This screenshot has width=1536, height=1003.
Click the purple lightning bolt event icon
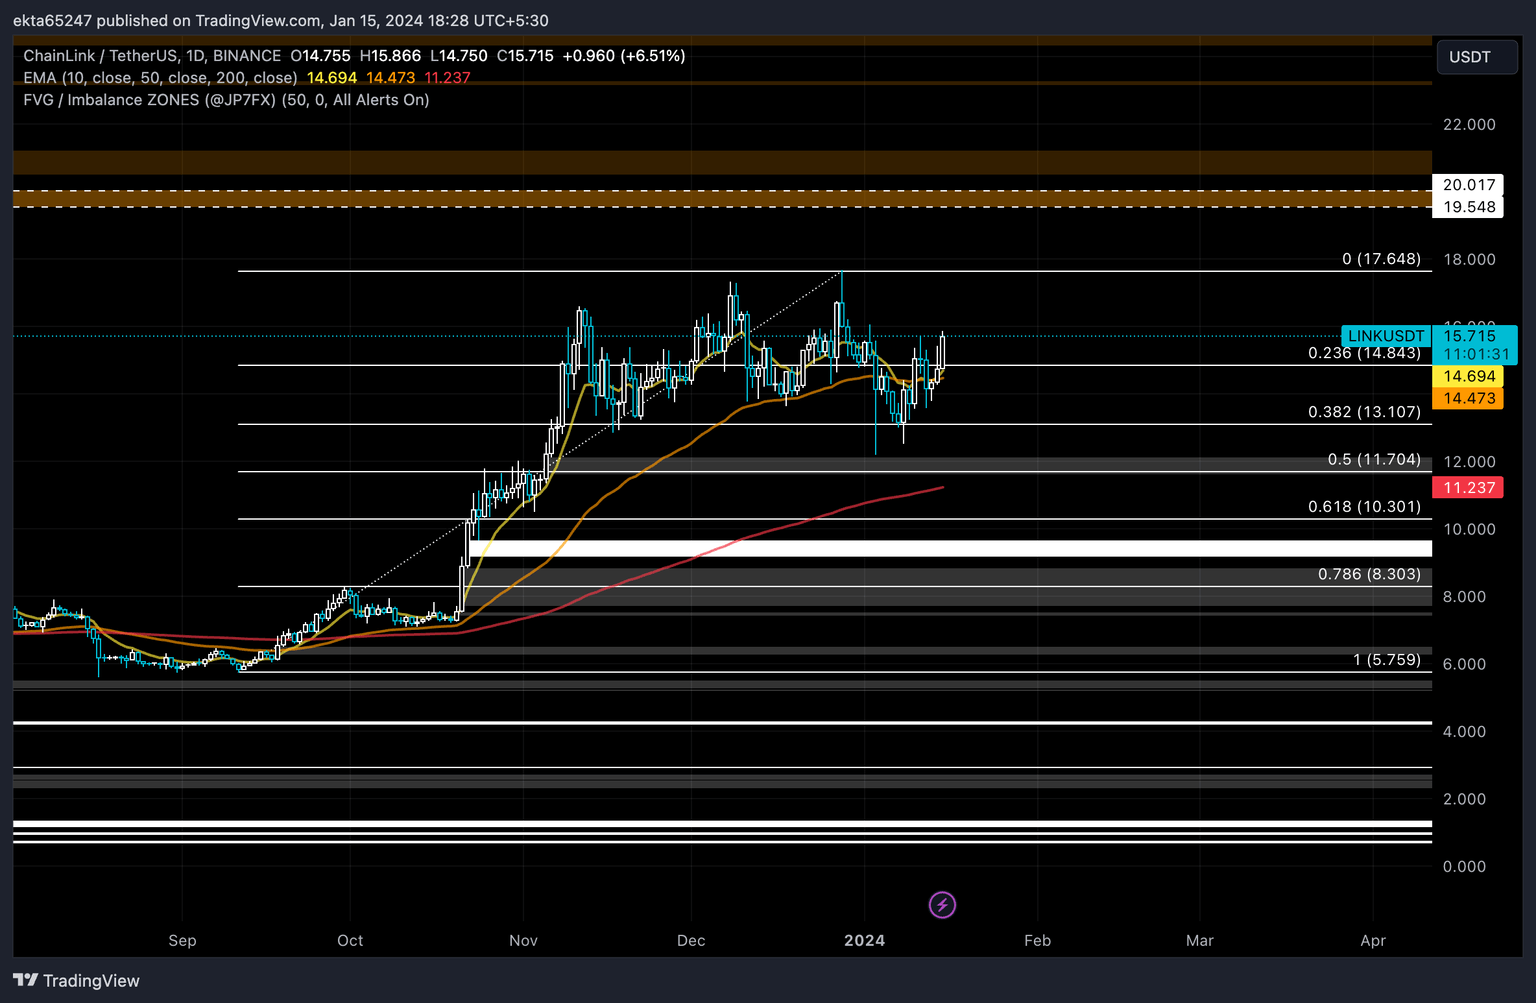tap(942, 905)
